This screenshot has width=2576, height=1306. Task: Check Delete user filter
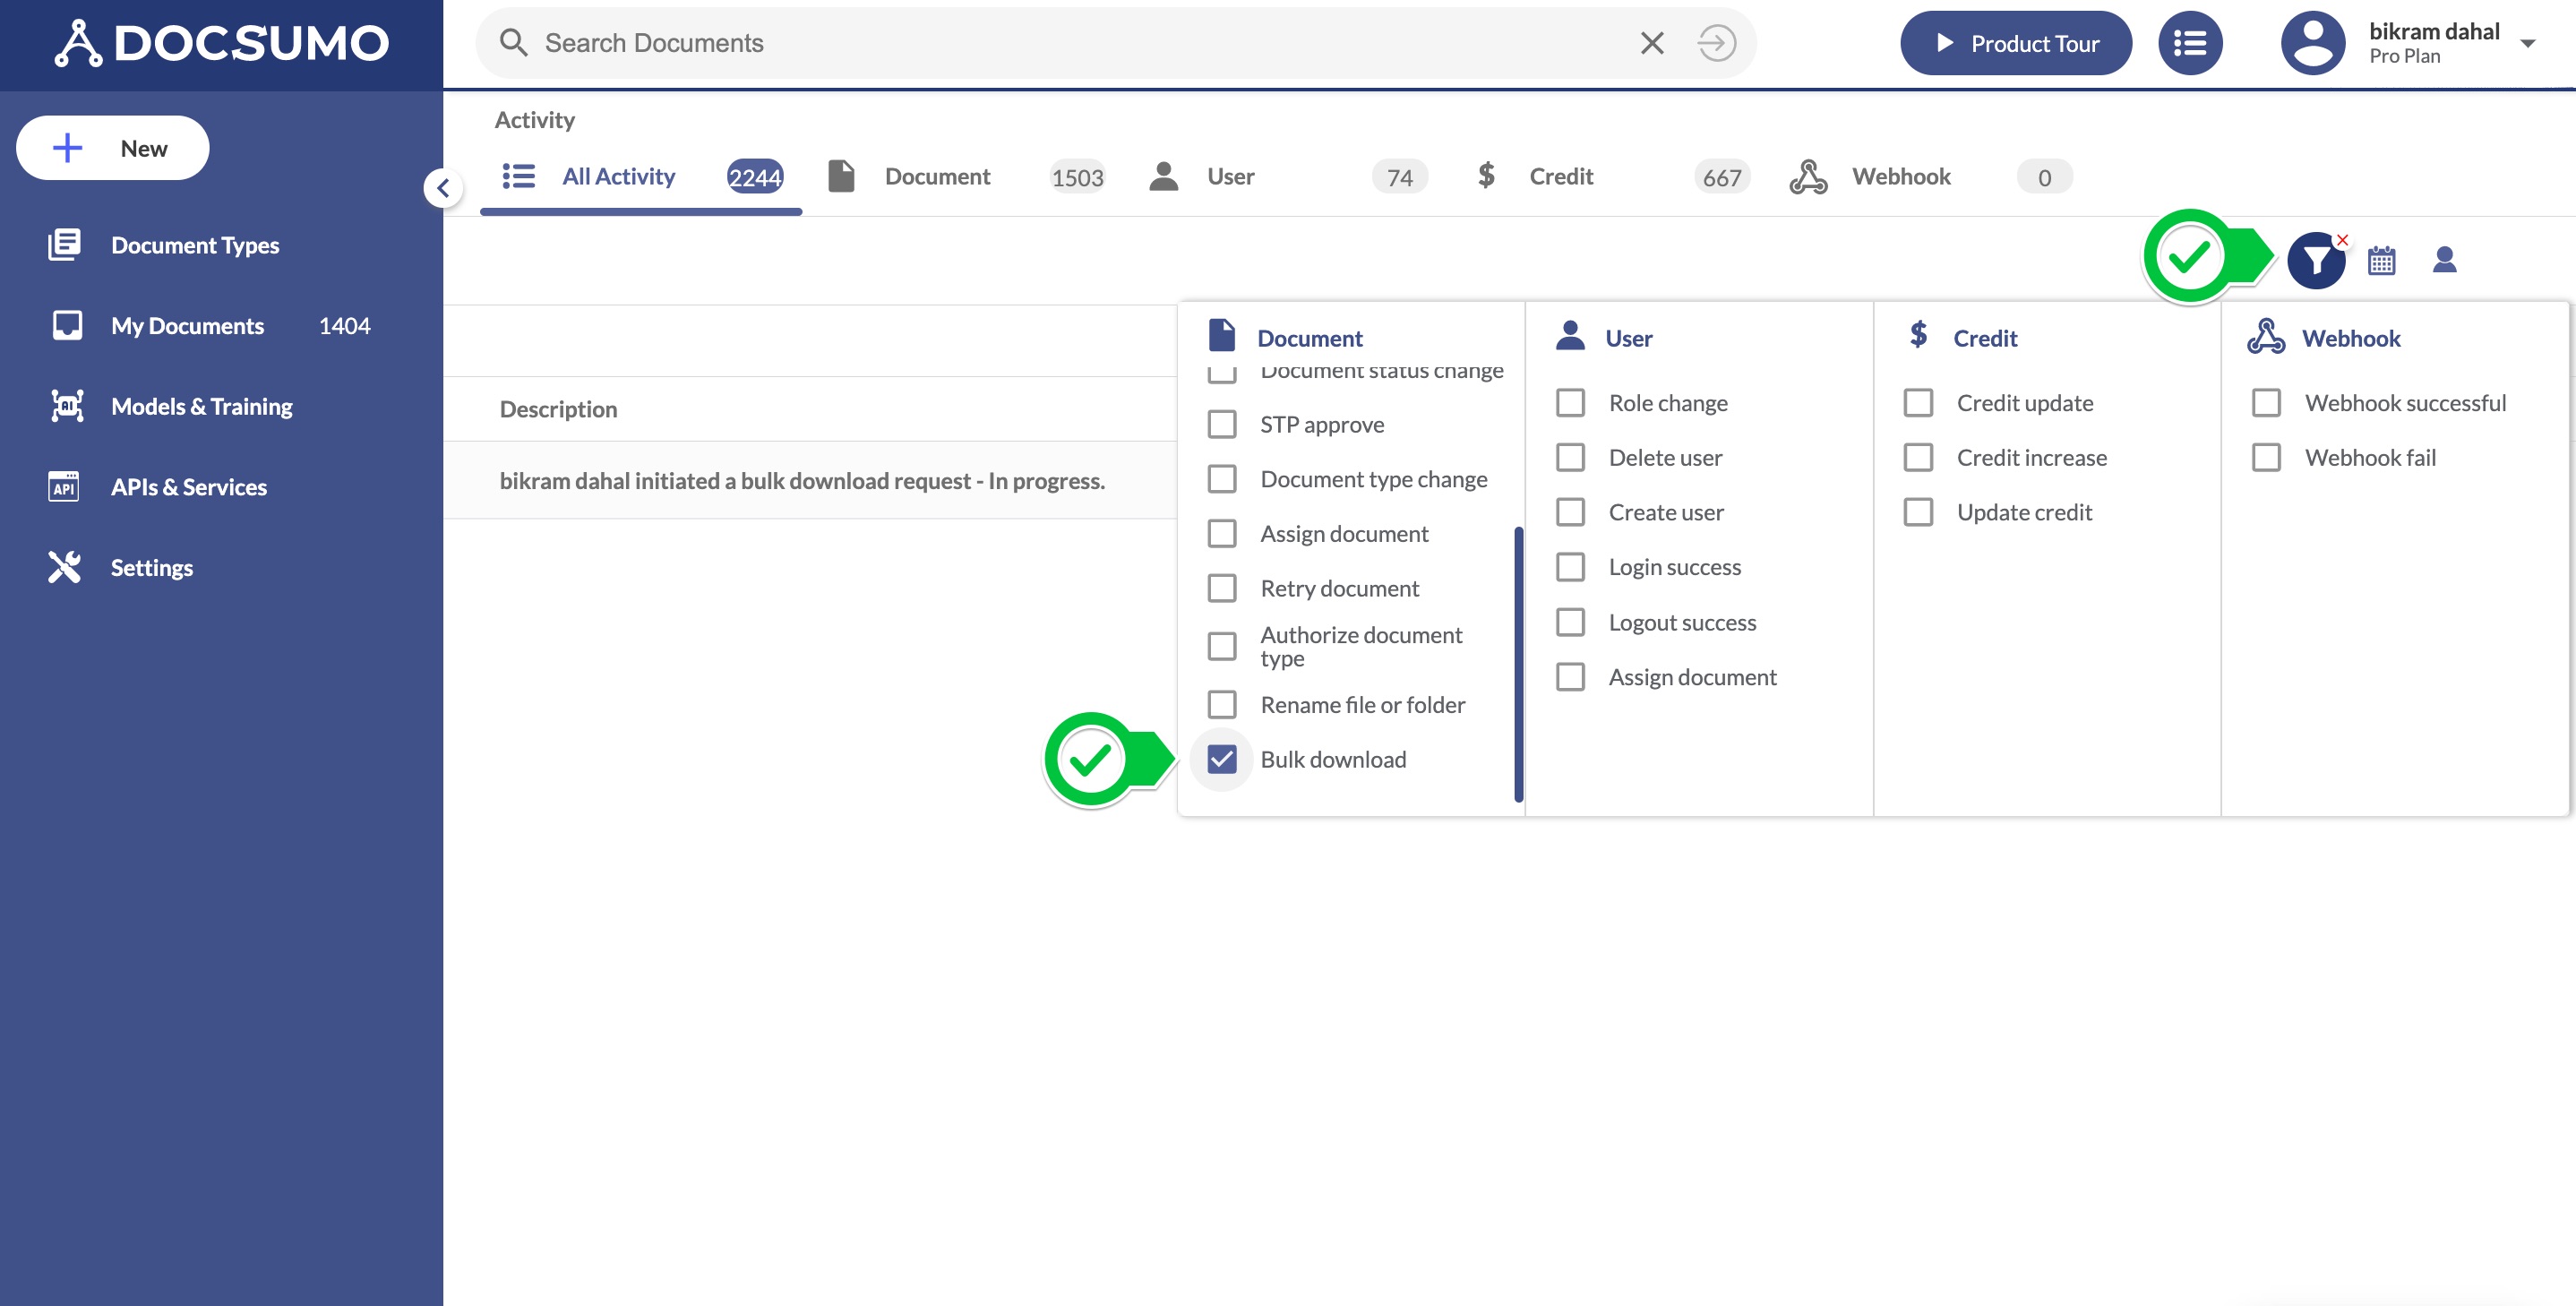tap(1570, 457)
